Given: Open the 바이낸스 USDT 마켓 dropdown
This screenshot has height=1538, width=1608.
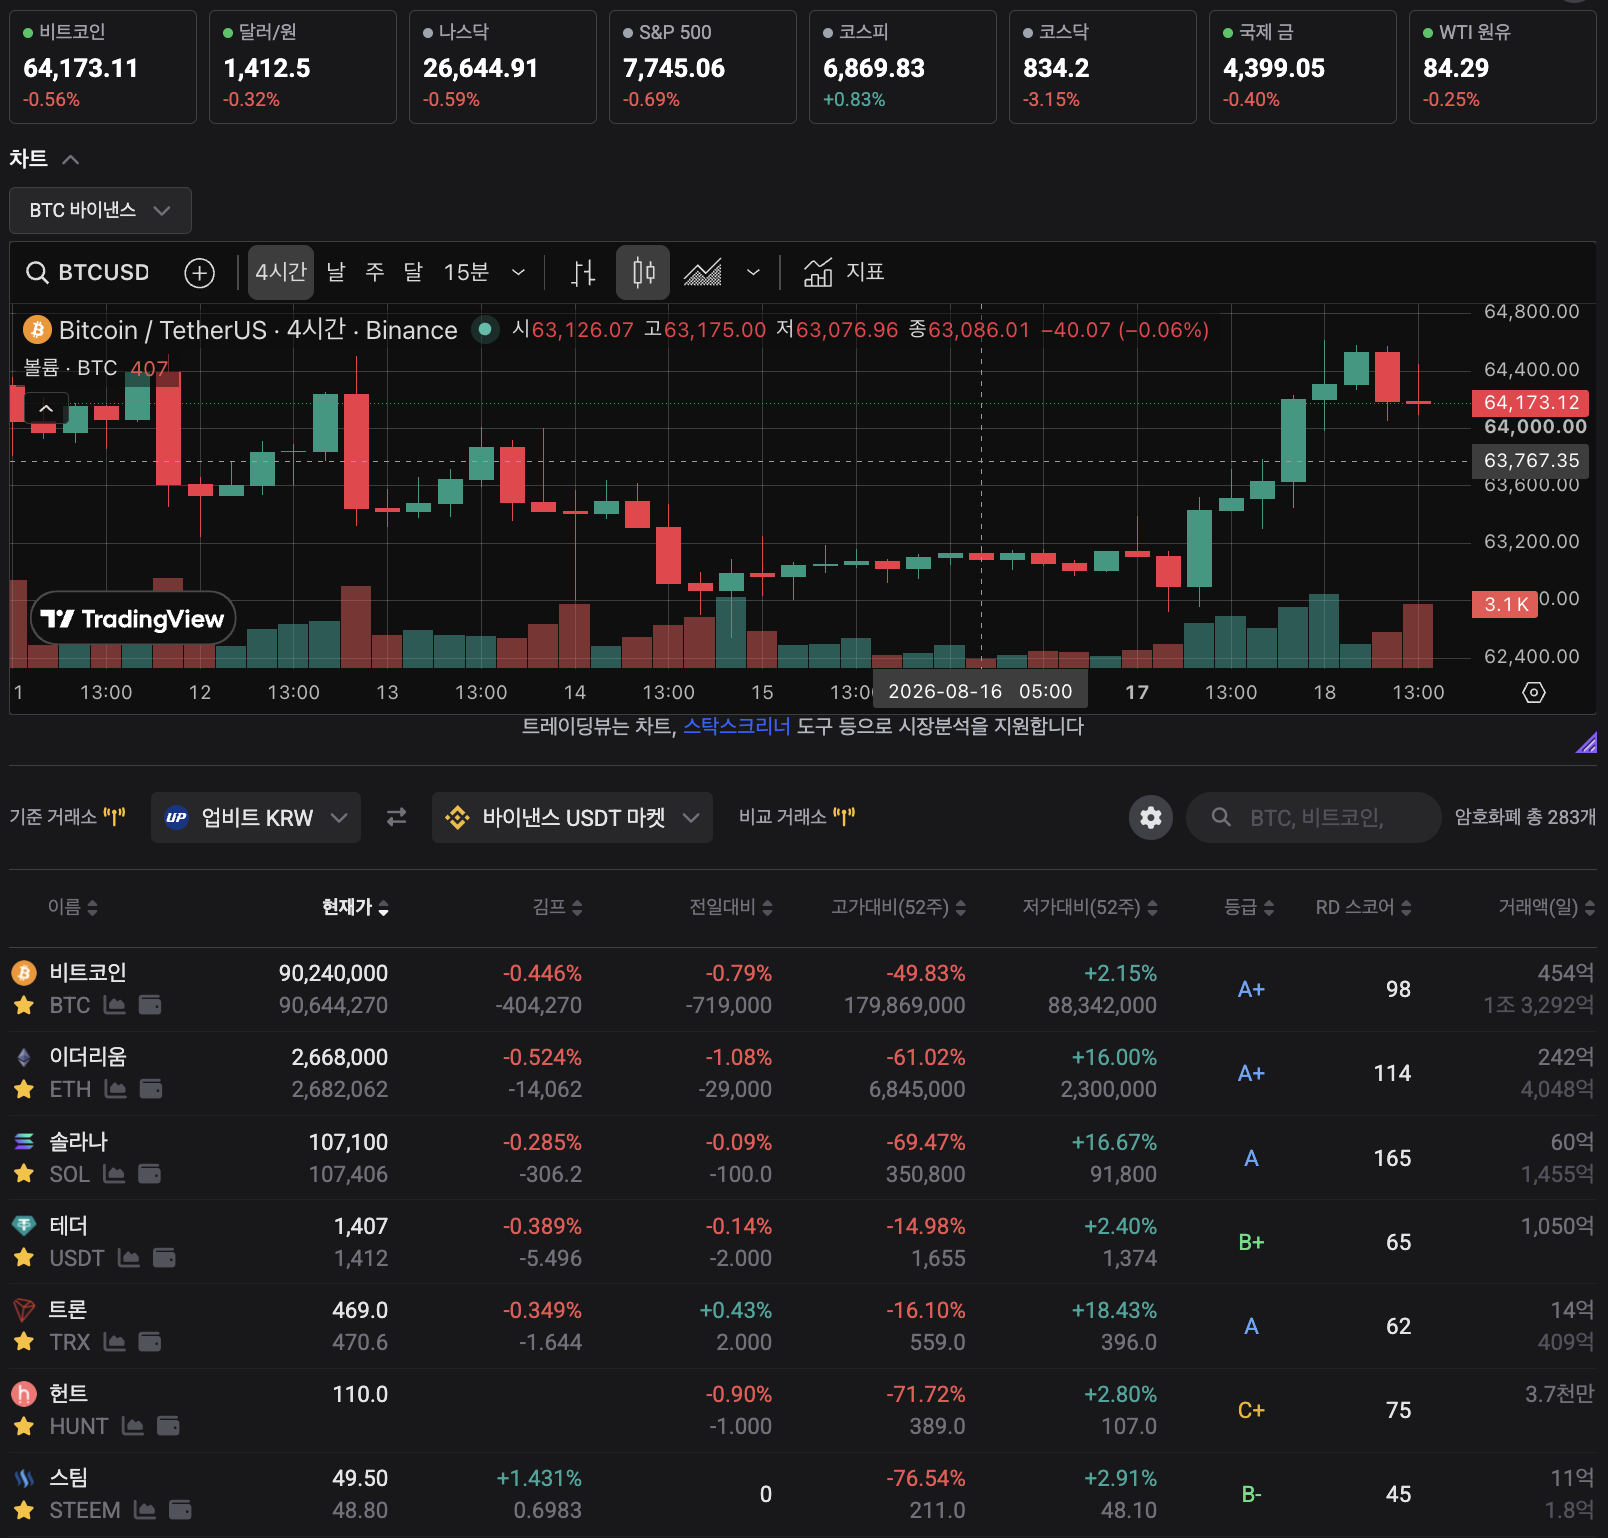Looking at the screenshot, I should pyautogui.click(x=572, y=817).
